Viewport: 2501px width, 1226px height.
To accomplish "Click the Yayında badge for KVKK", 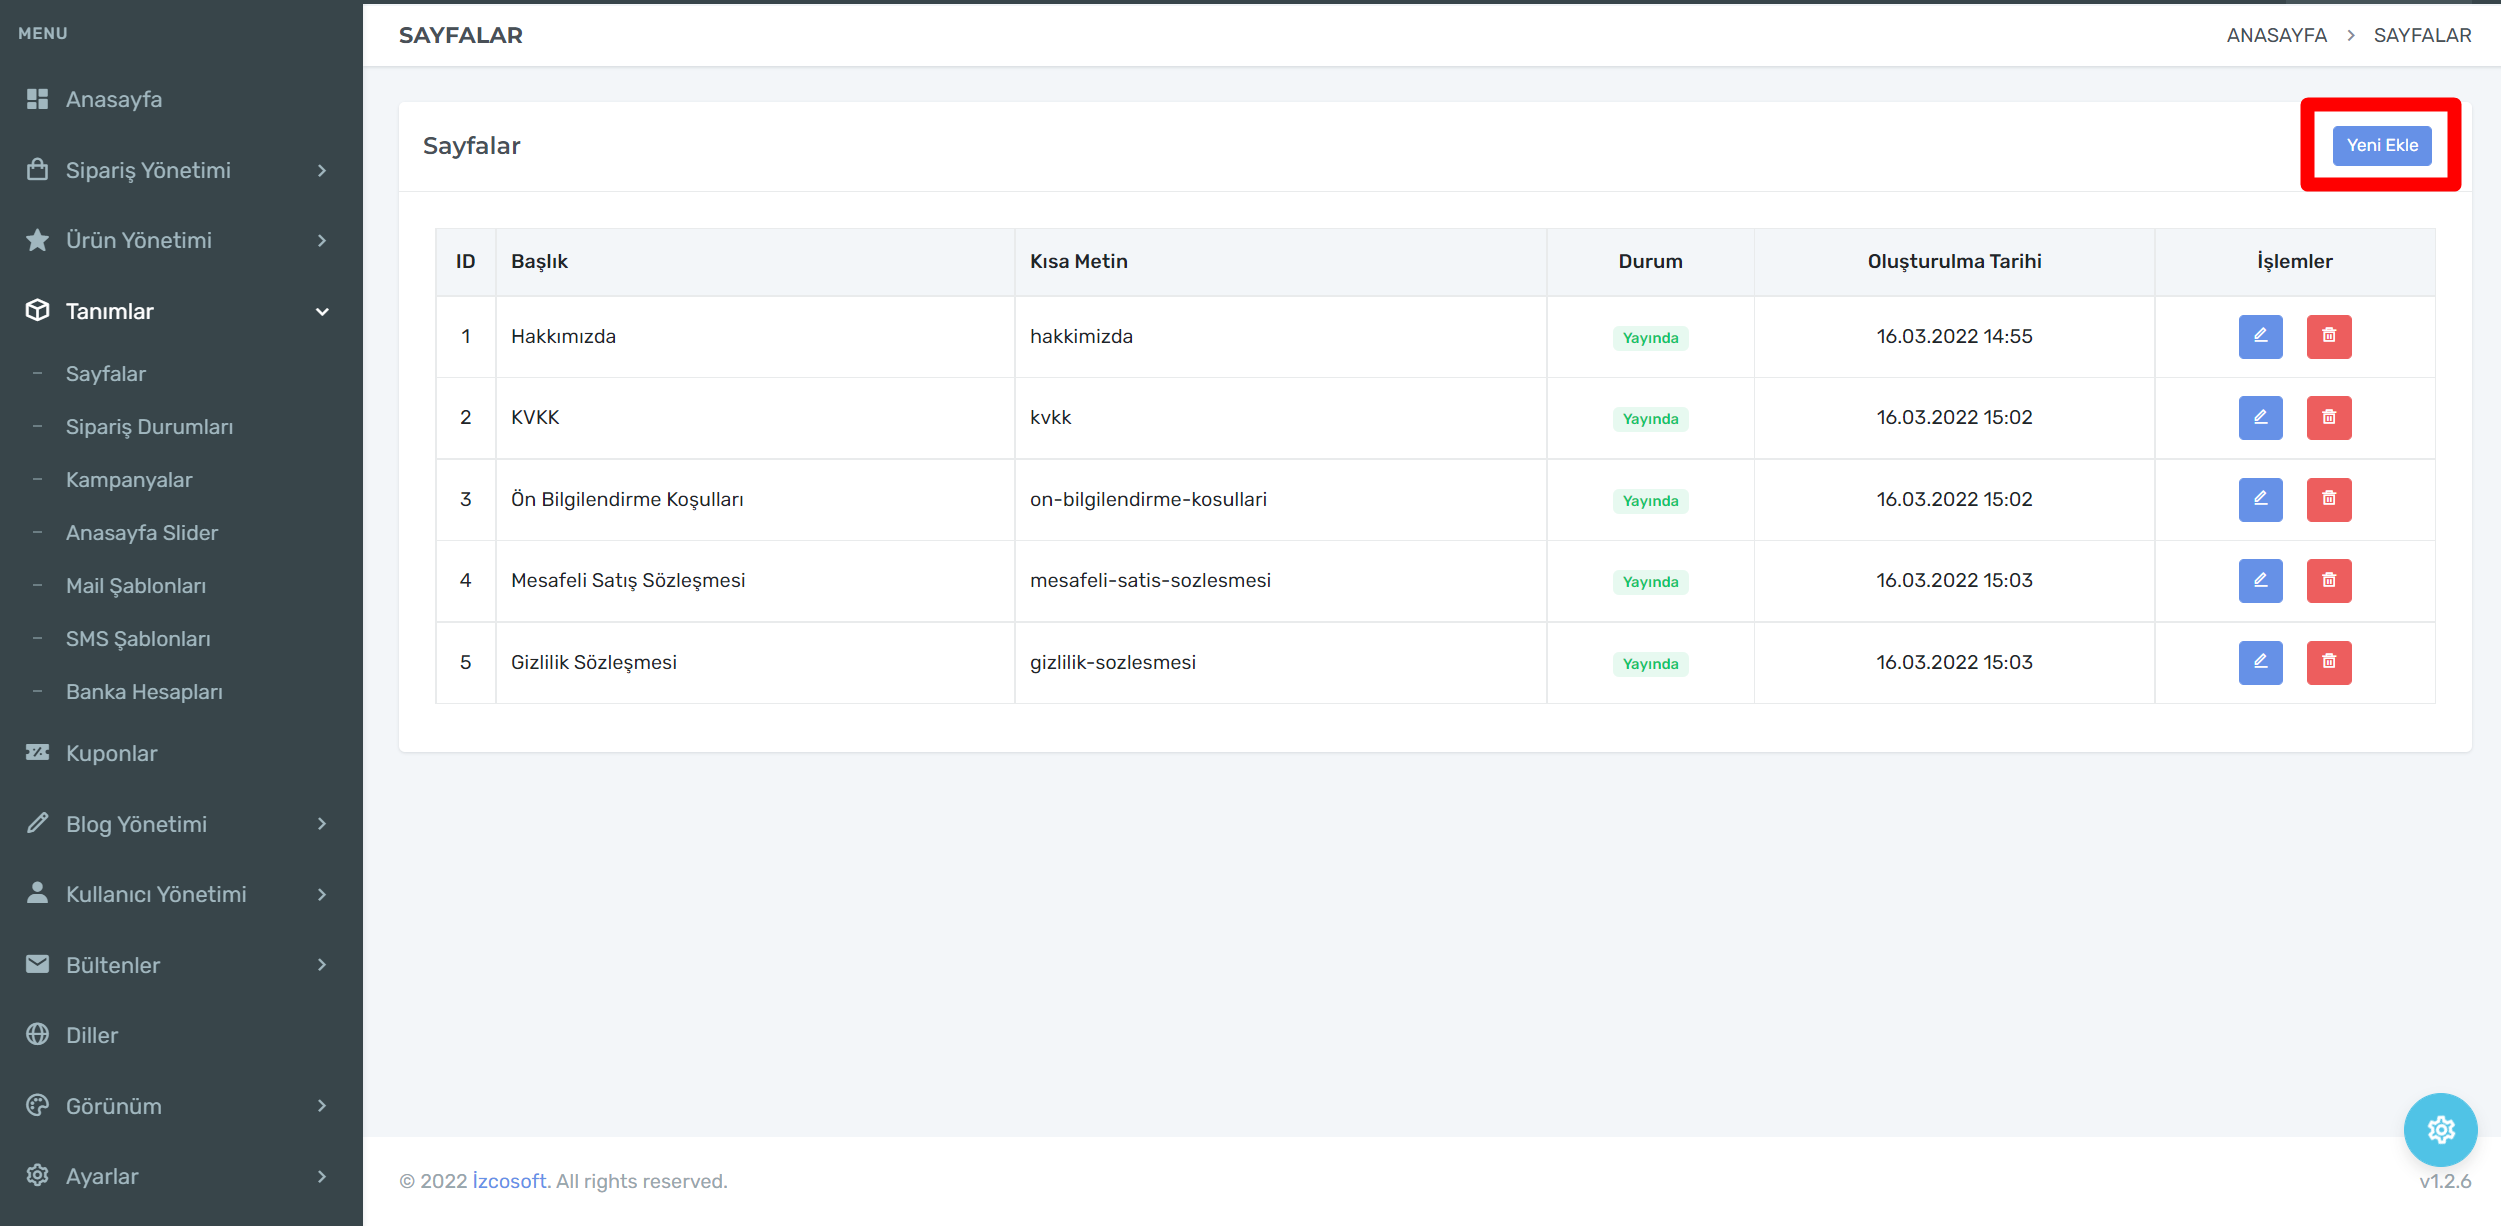I will [1650, 419].
